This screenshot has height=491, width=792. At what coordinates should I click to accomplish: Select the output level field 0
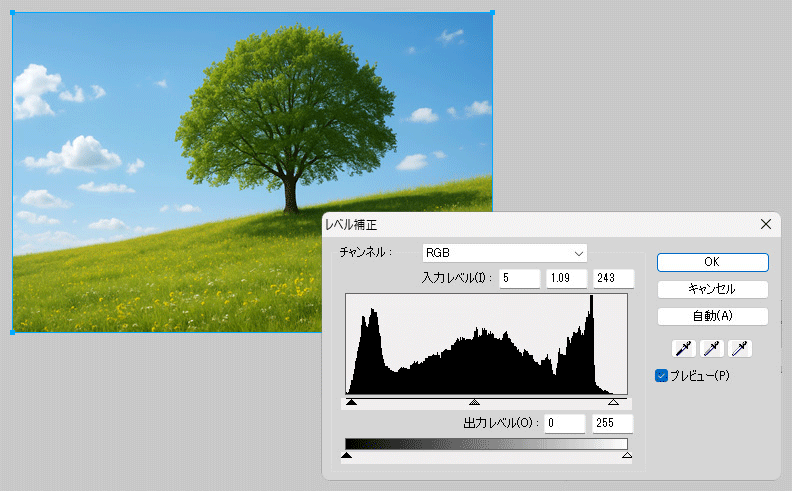pos(565,423)
